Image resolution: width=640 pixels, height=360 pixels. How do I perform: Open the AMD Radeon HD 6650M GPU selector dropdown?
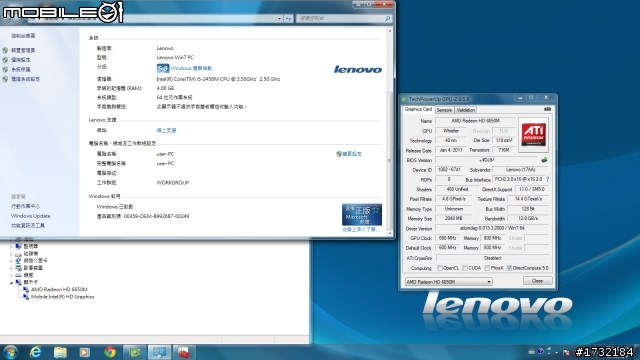(x=448, y=282)
